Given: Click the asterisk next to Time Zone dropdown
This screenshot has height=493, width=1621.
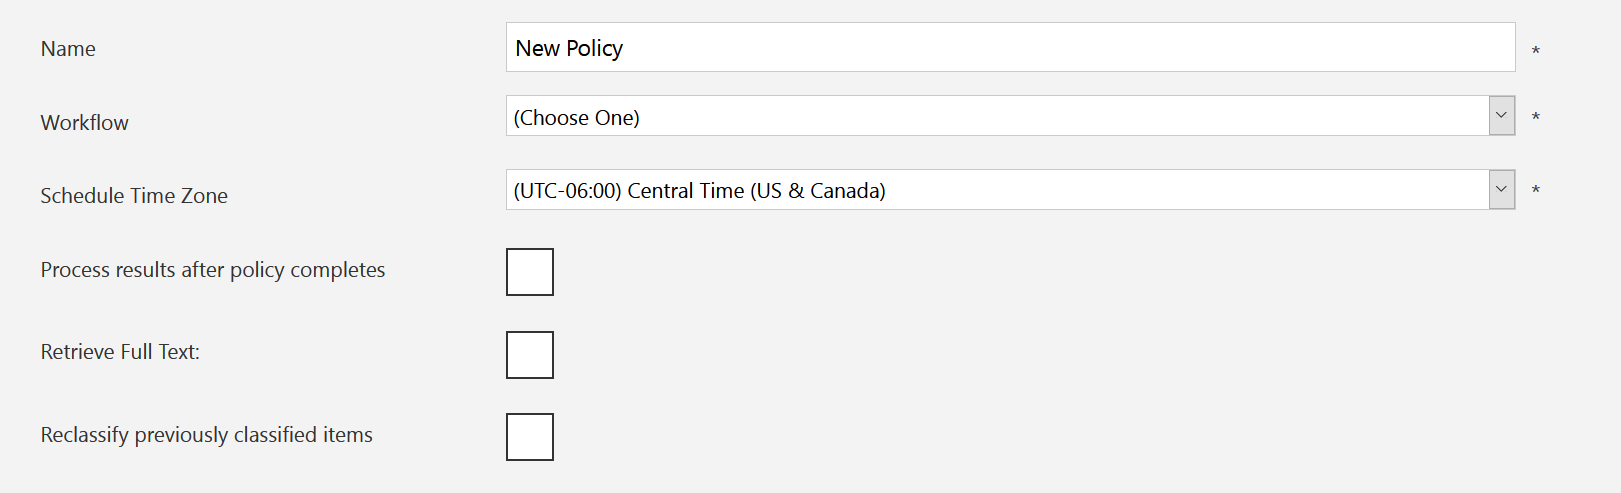Looking at the screenshot, I should click(x=1536, y=191).
